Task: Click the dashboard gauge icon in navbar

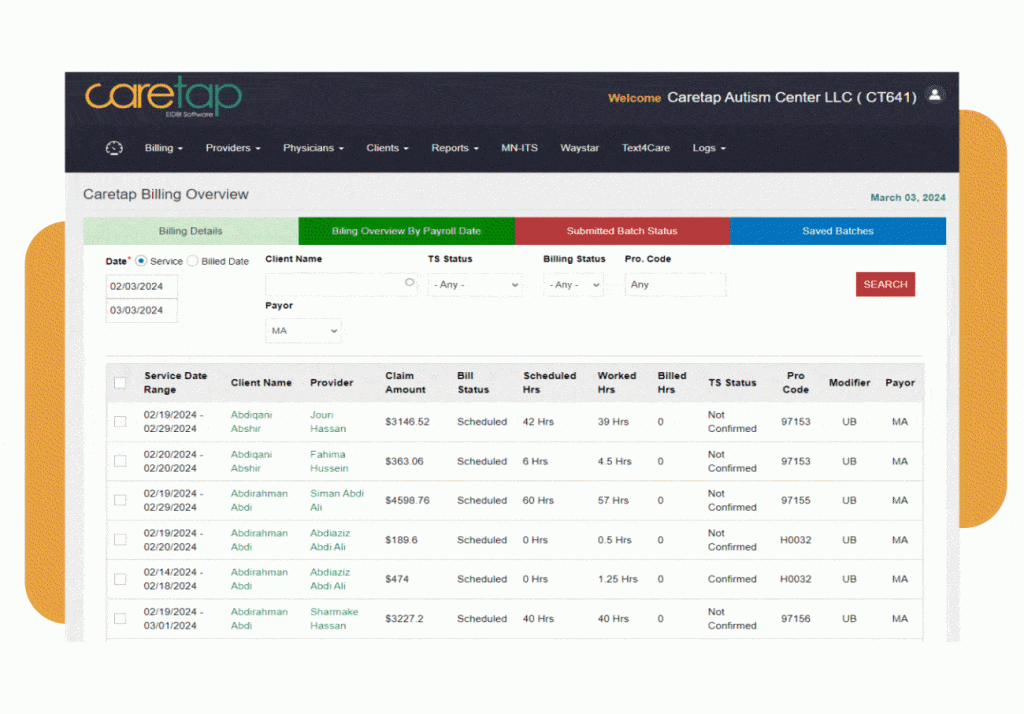Action: (114, 148)
